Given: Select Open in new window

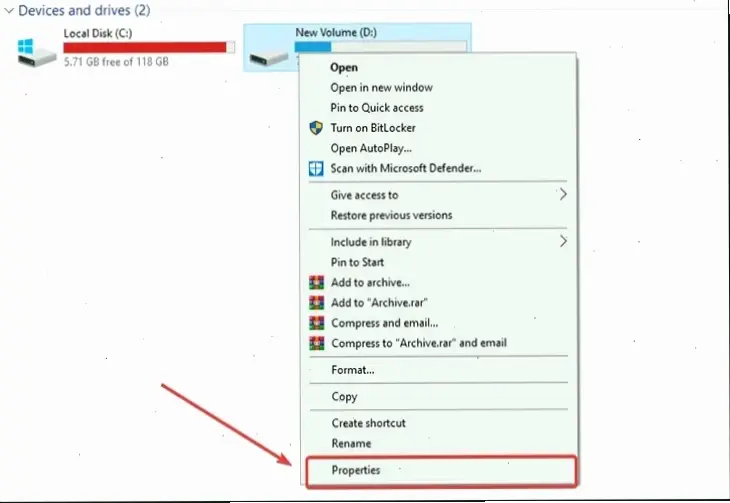Looking at the screenshot, I should (x=381, y=88).
